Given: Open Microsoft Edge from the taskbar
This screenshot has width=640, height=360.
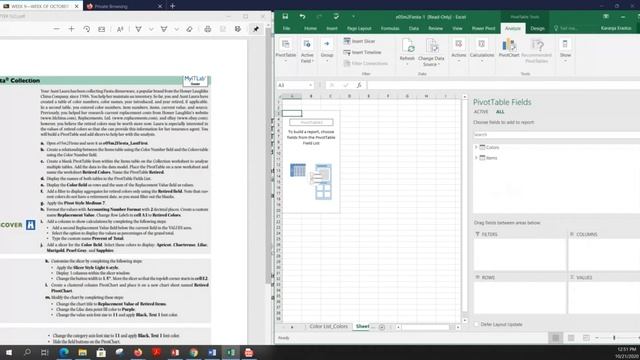Looking at the screenshot, I should point(64,352).
